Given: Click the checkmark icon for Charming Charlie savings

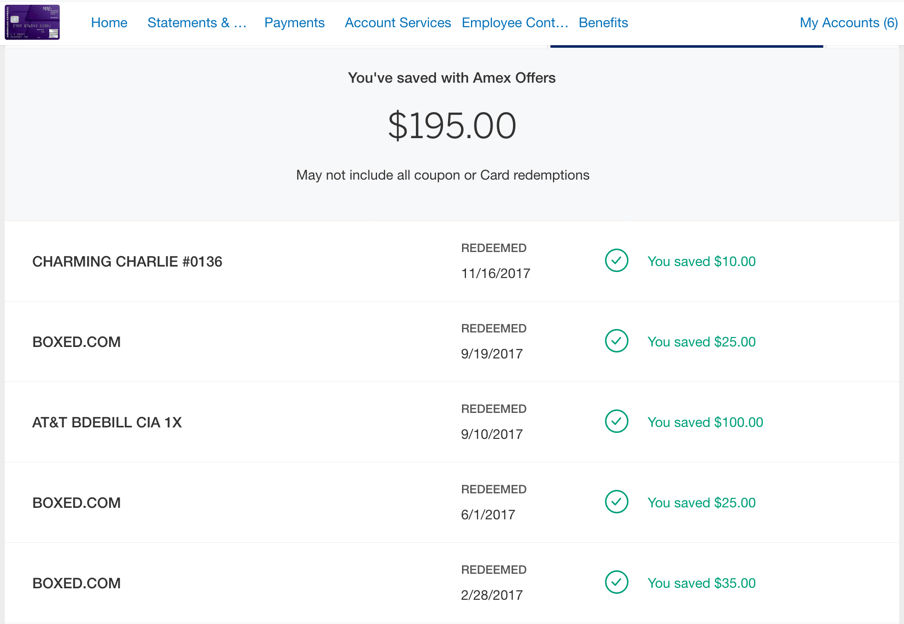Looking at the screenshot, I should (x=616, y=261).
